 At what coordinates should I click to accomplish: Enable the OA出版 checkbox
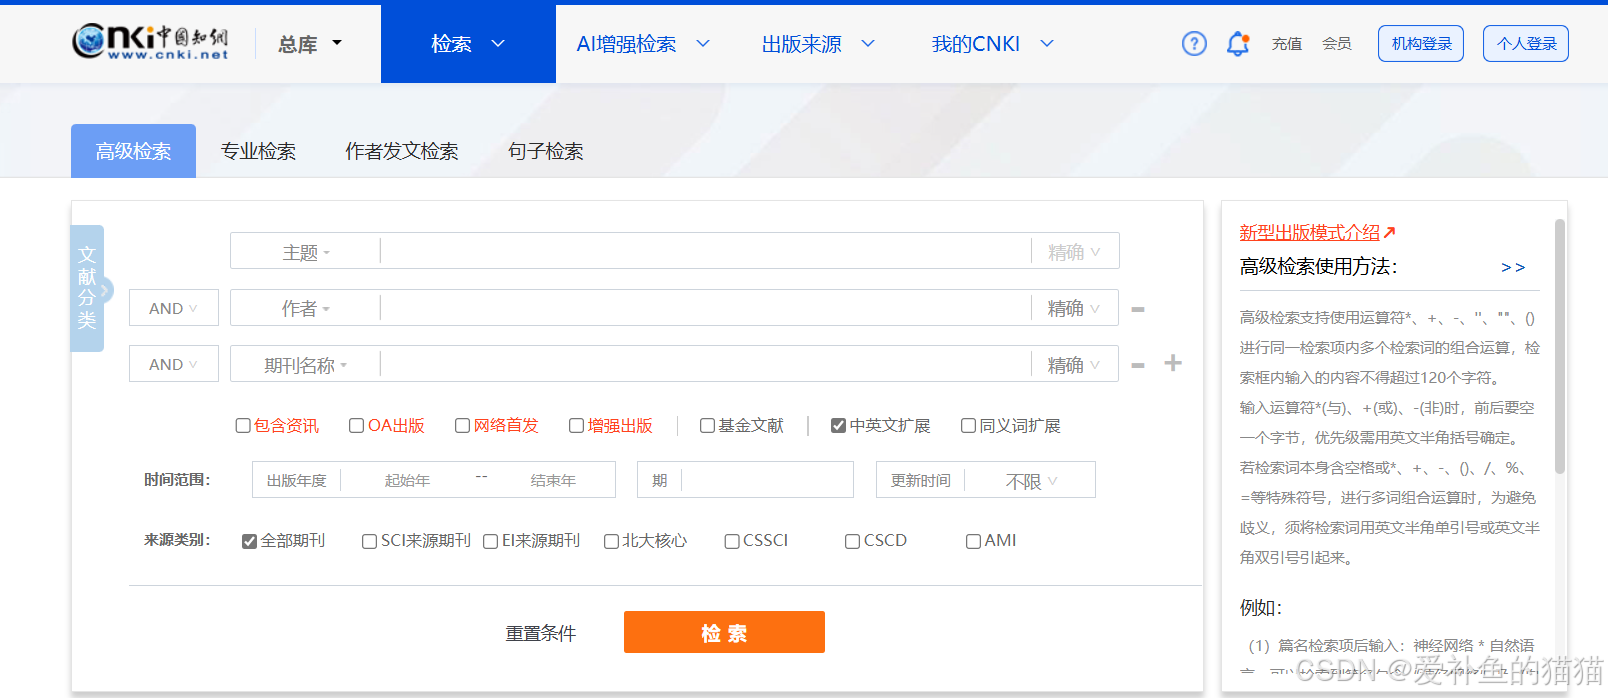click(356, 426)
